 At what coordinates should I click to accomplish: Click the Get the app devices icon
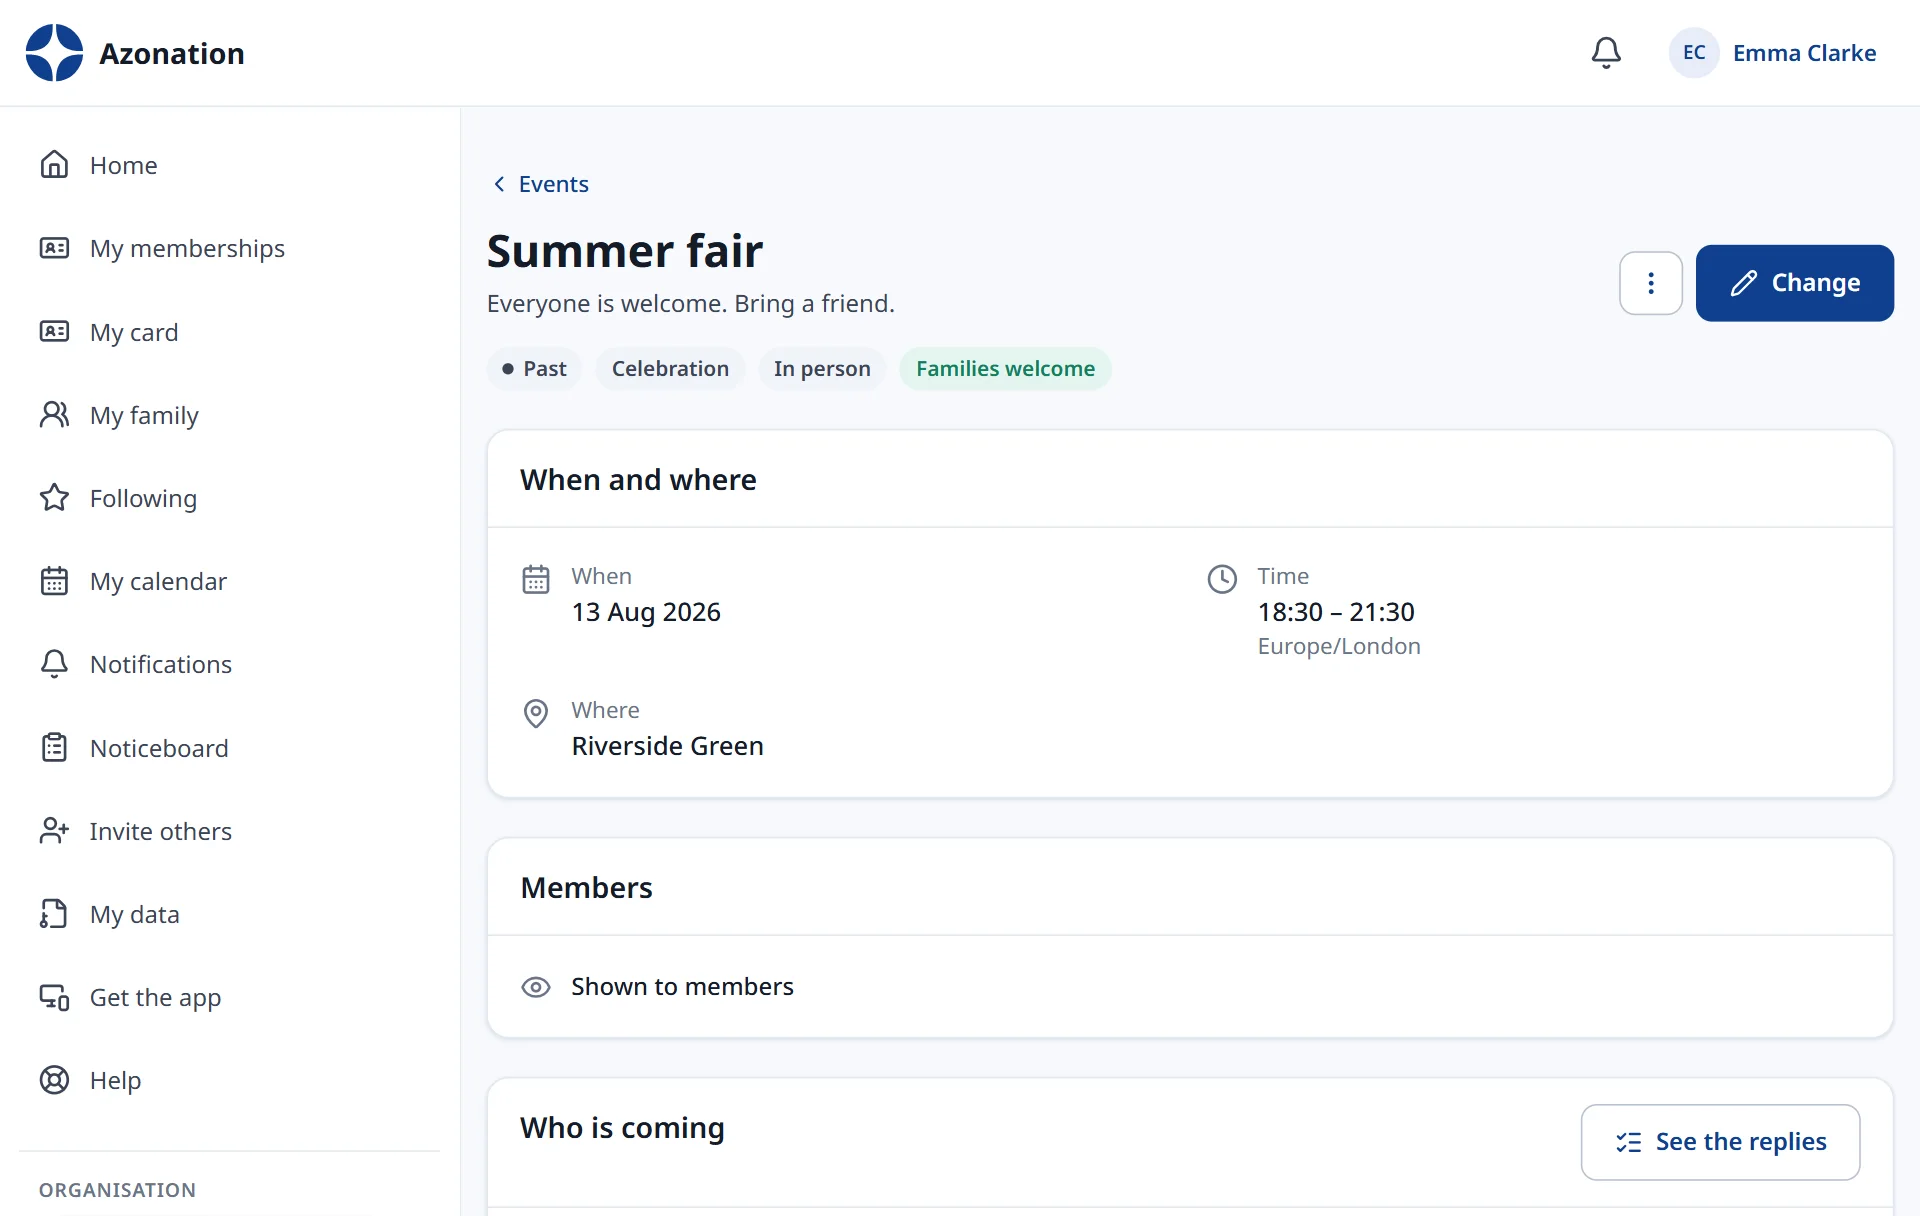(x=54, y=997)
